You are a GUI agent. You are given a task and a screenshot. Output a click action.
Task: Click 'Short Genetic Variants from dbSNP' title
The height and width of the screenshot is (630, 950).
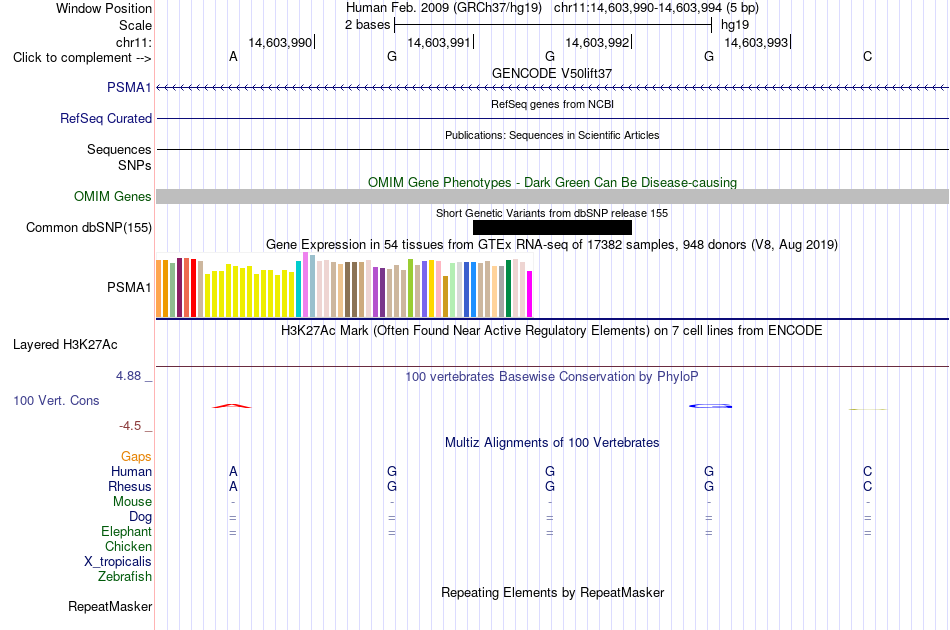click(552, 213)
